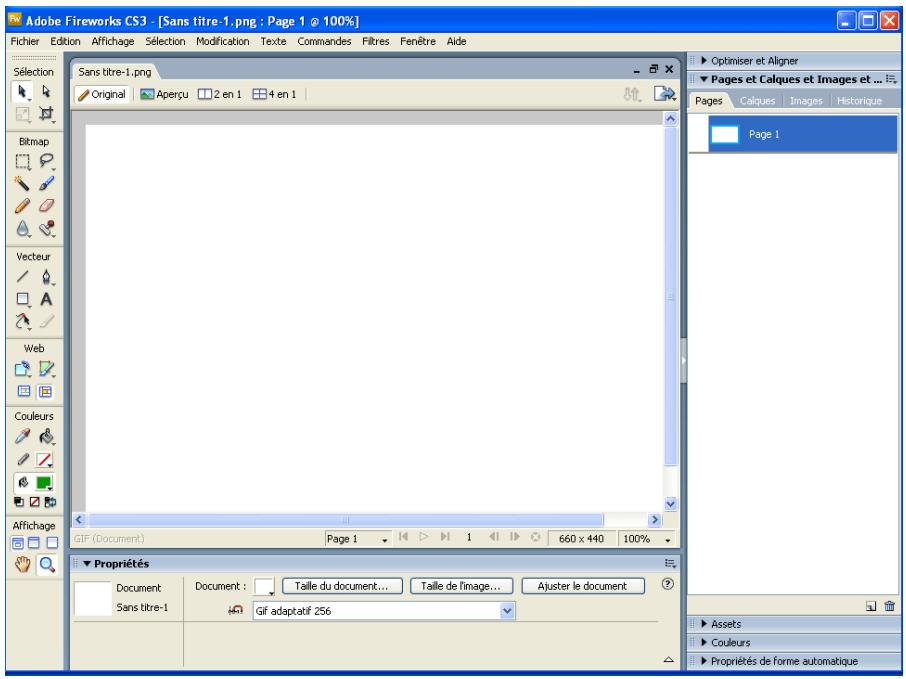
Task: Select the Crop tool
Action: pyautogui.click(x=46, y=114)
